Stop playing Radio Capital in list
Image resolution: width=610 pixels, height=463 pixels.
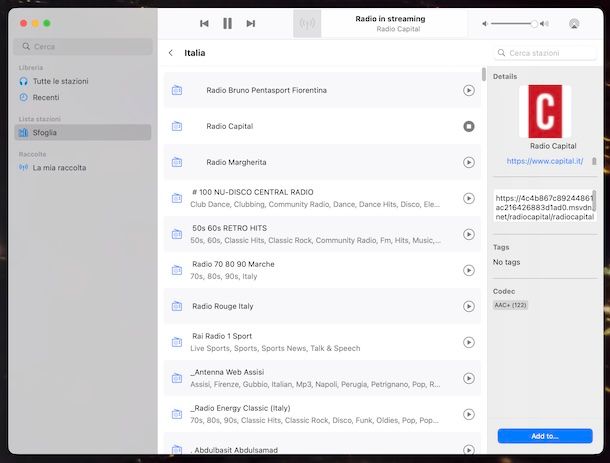pyautogui.click(x=468, y=126)
